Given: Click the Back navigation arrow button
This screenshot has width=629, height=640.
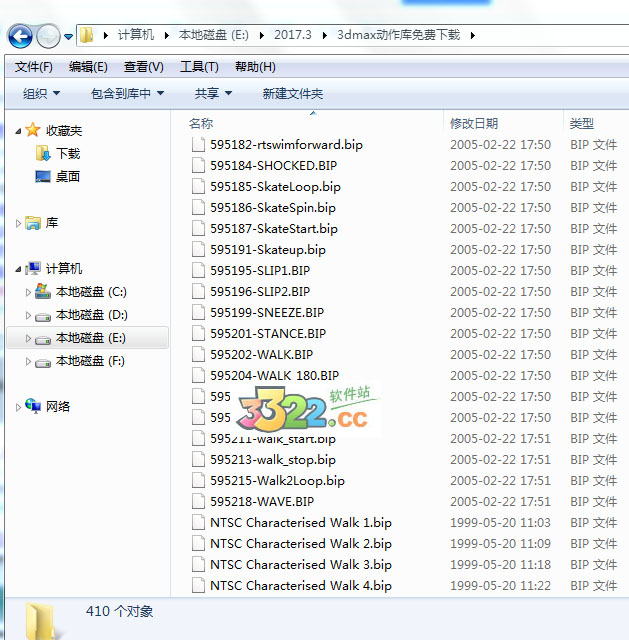Looking at the screenshot, I should pos(20,36).
